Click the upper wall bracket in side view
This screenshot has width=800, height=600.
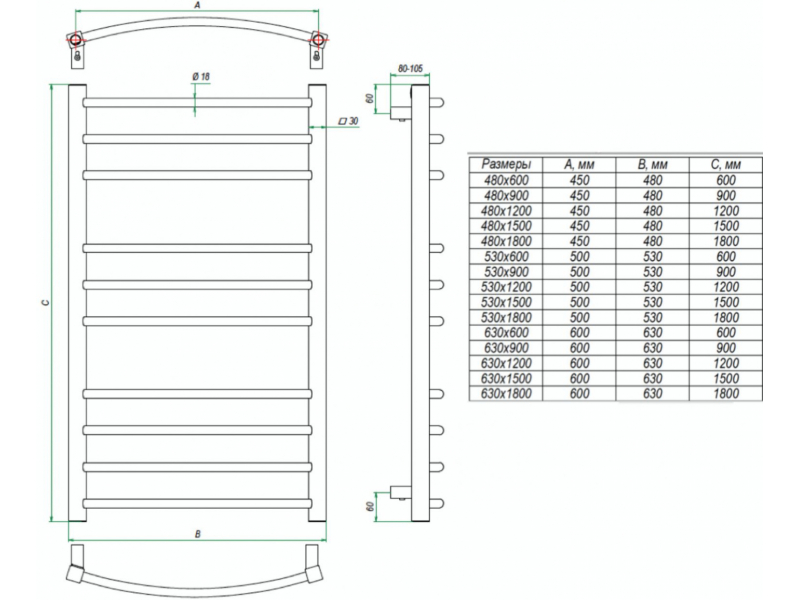coord(401,112)
